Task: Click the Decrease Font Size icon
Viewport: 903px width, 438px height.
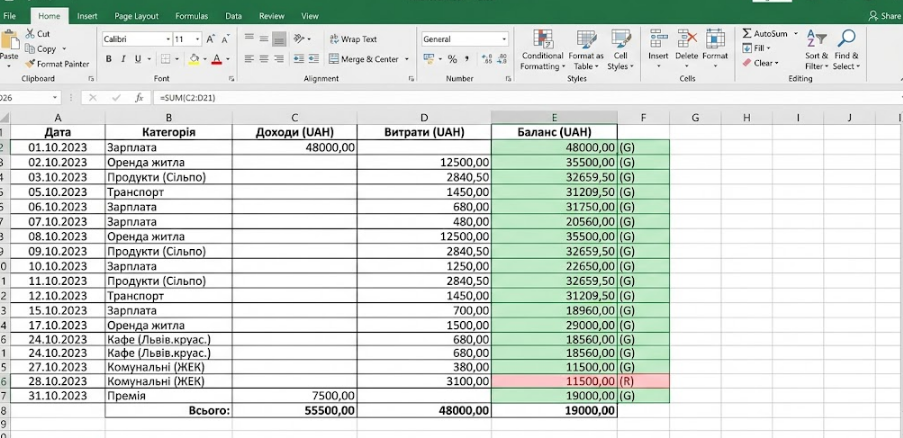Action: tap(225, 39)
